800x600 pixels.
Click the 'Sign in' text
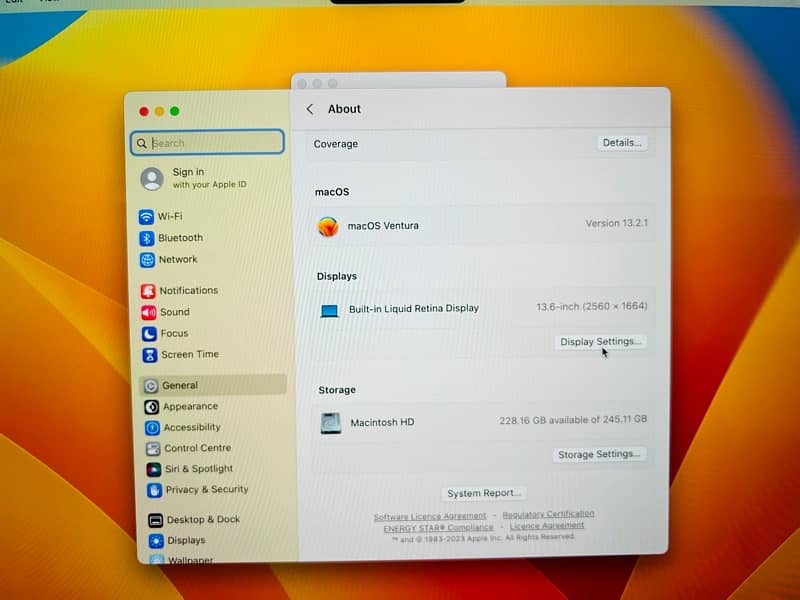click(x=188, y=172)
